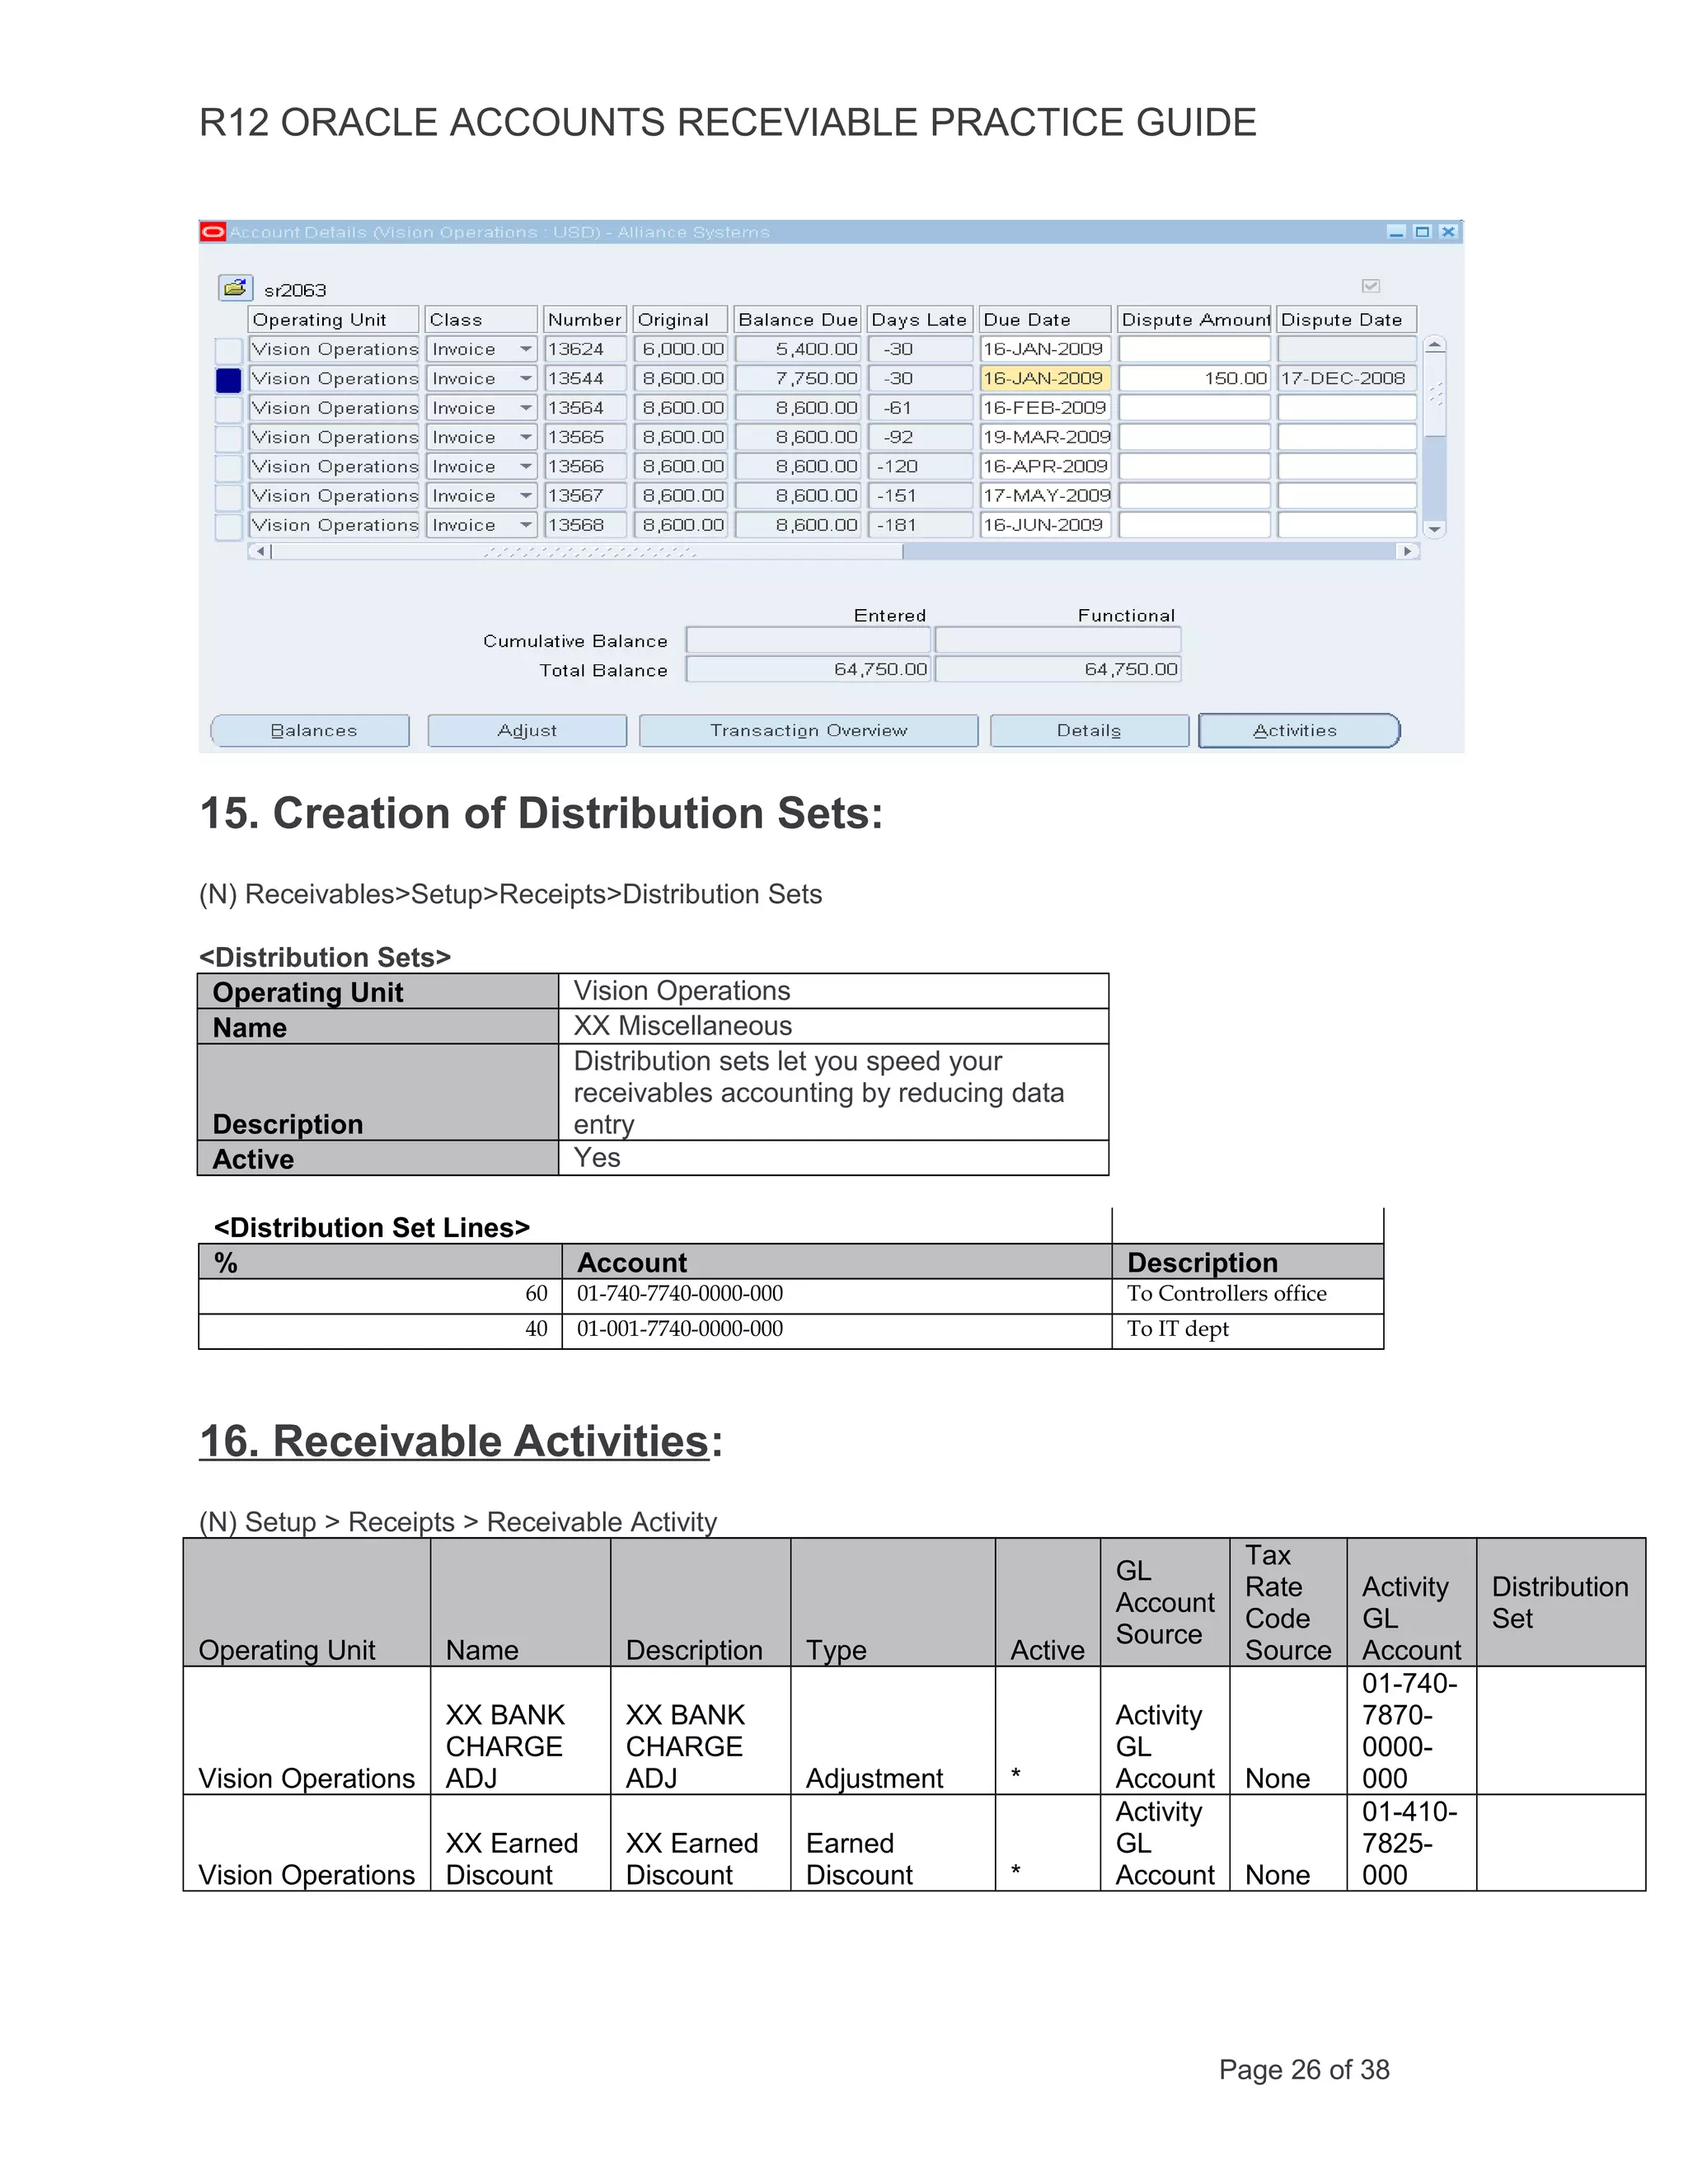The height and width of the screenshot is (2184, 1688).
Task: Open Transaction Overview
Action: pyautogui.click(x=809, y=731)
